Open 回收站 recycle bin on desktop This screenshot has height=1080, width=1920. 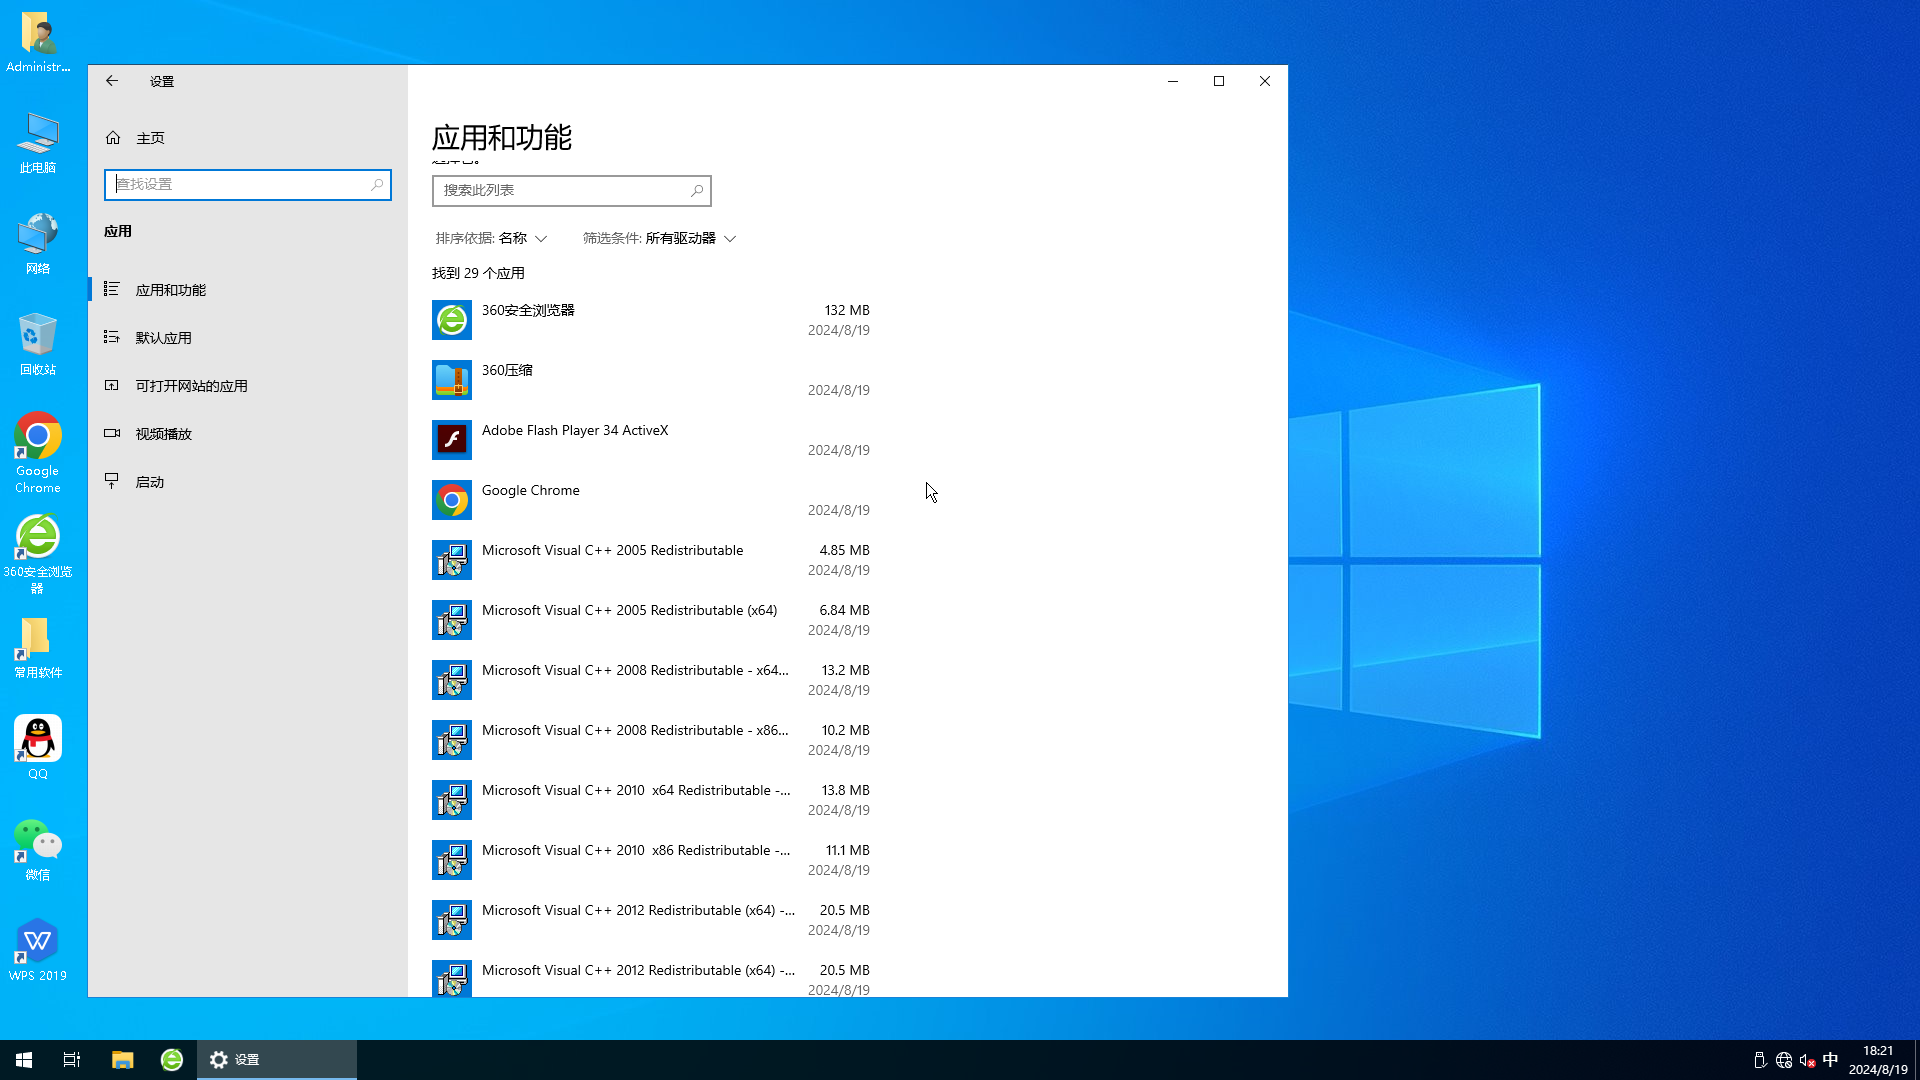[x=38, y=344]
